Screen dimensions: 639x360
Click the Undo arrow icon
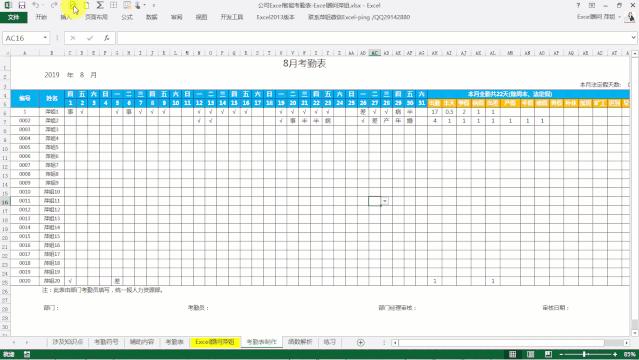click(x=36, y=5)
